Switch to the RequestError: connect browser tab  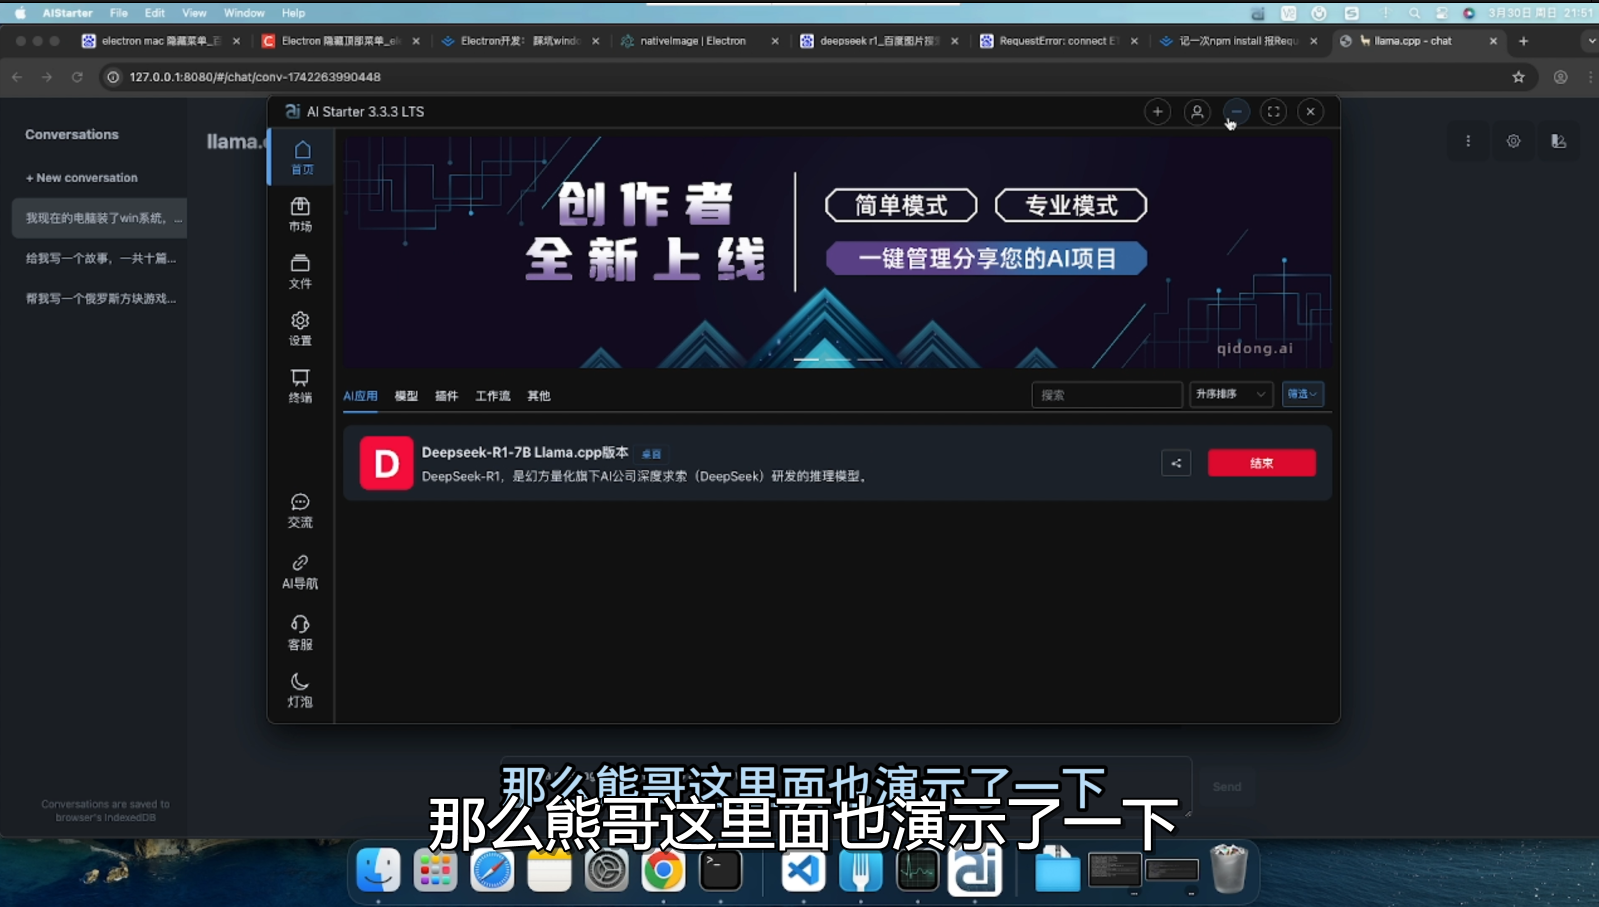click(x=1059, y=41)
